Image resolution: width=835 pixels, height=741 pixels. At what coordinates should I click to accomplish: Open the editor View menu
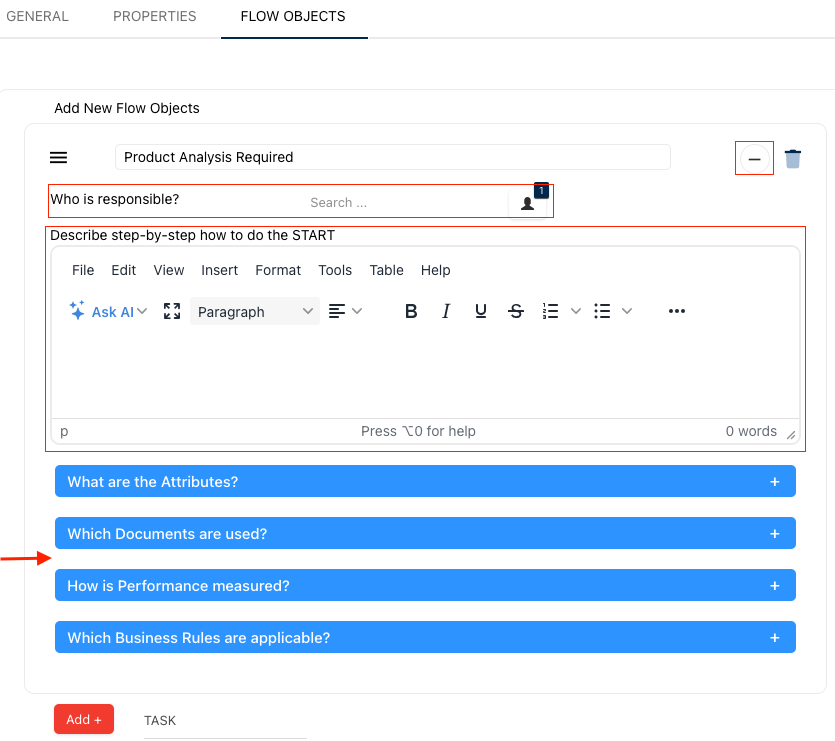click(x=169, y=271)
